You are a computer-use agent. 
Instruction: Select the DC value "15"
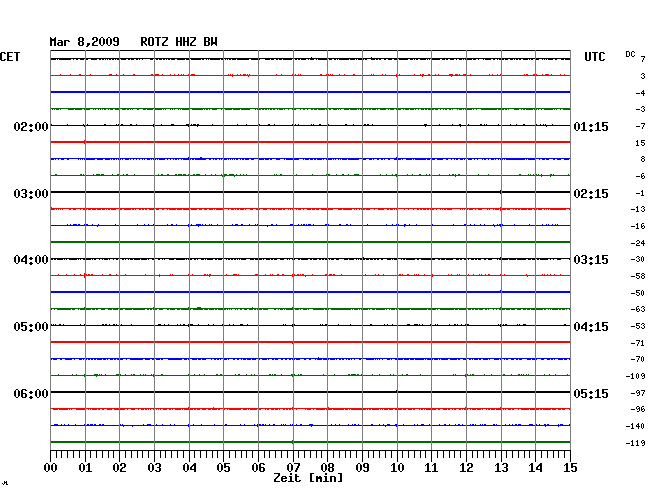640,143
